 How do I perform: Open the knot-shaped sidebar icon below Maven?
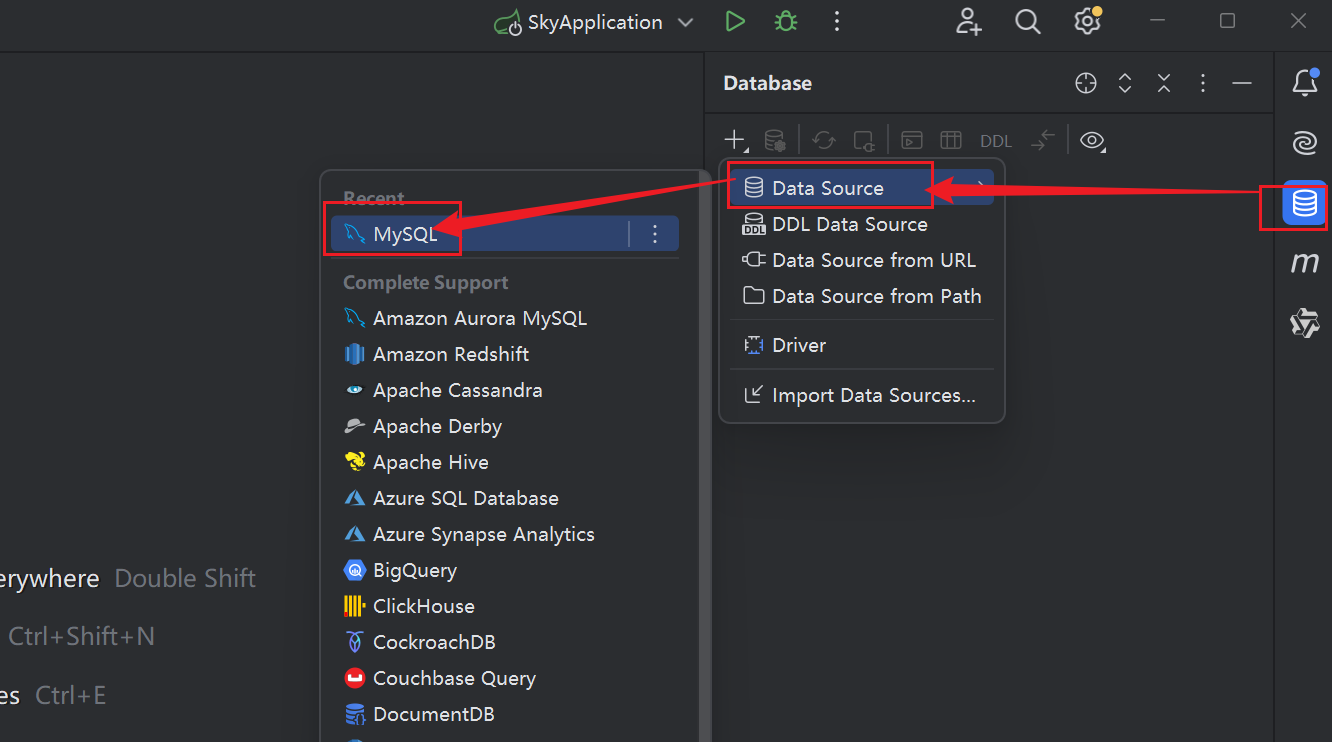tap(1305, 323)
